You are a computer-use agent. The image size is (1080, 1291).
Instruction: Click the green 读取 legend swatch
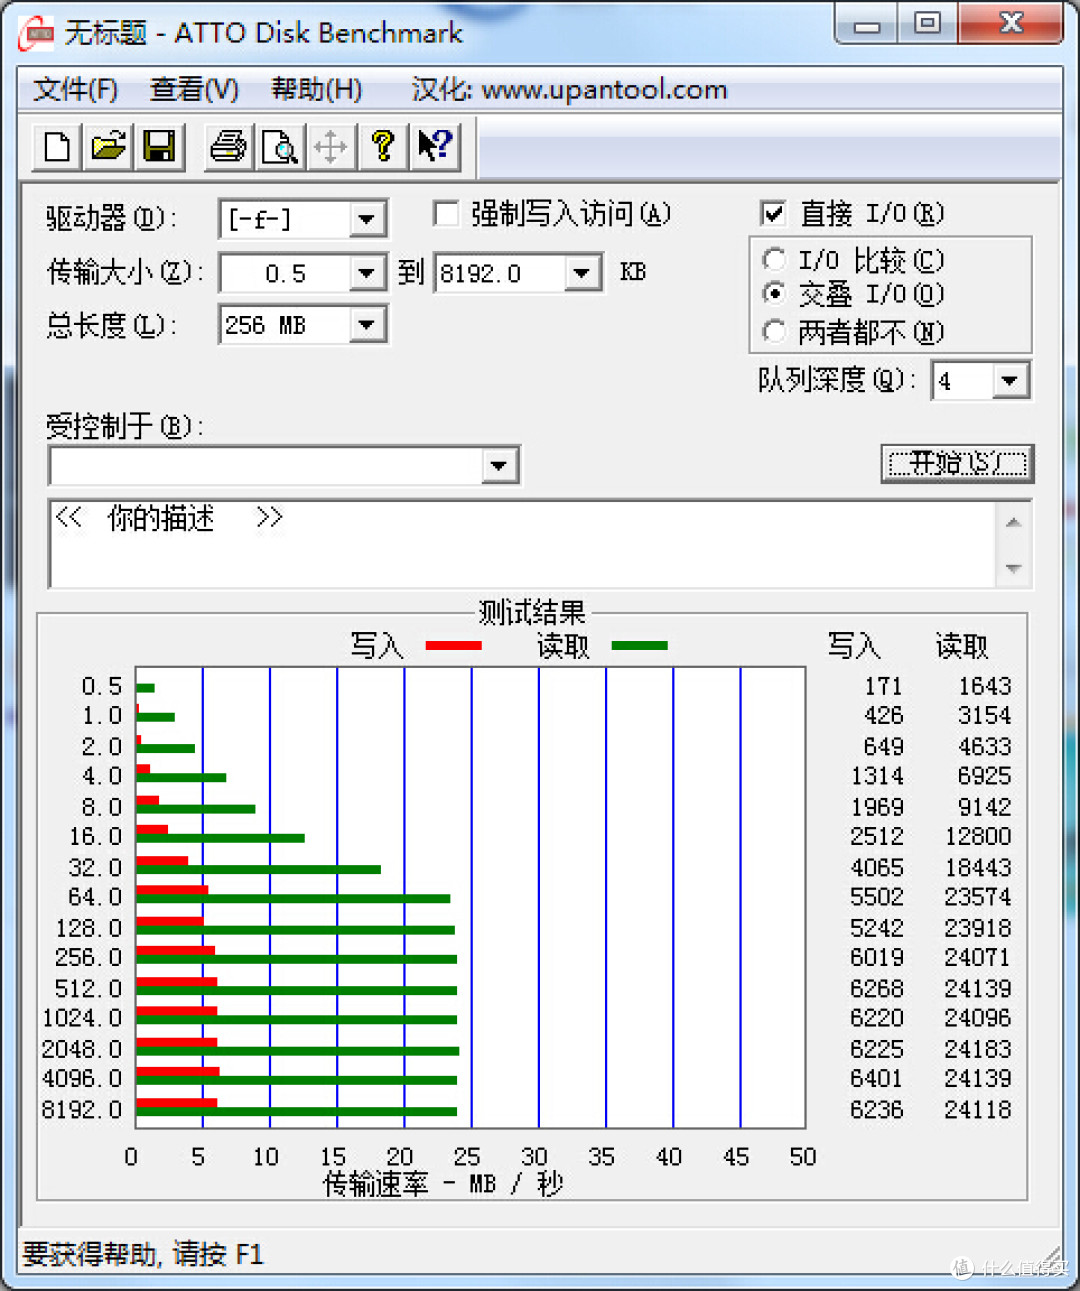[x=639, y=646]
